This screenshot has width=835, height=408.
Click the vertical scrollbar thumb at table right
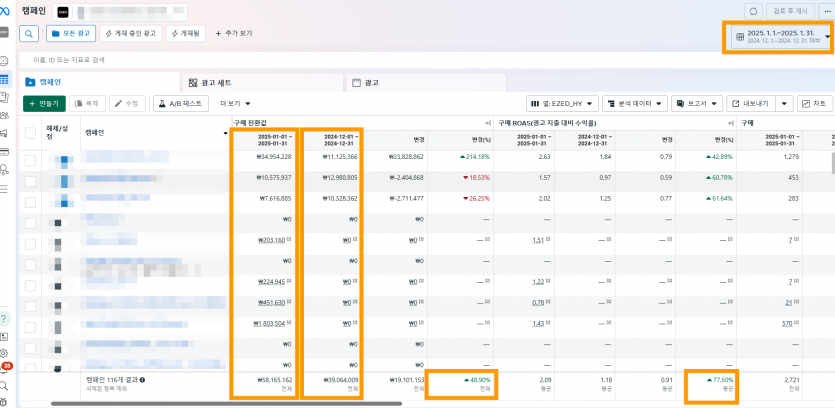[x=833, y=163]
